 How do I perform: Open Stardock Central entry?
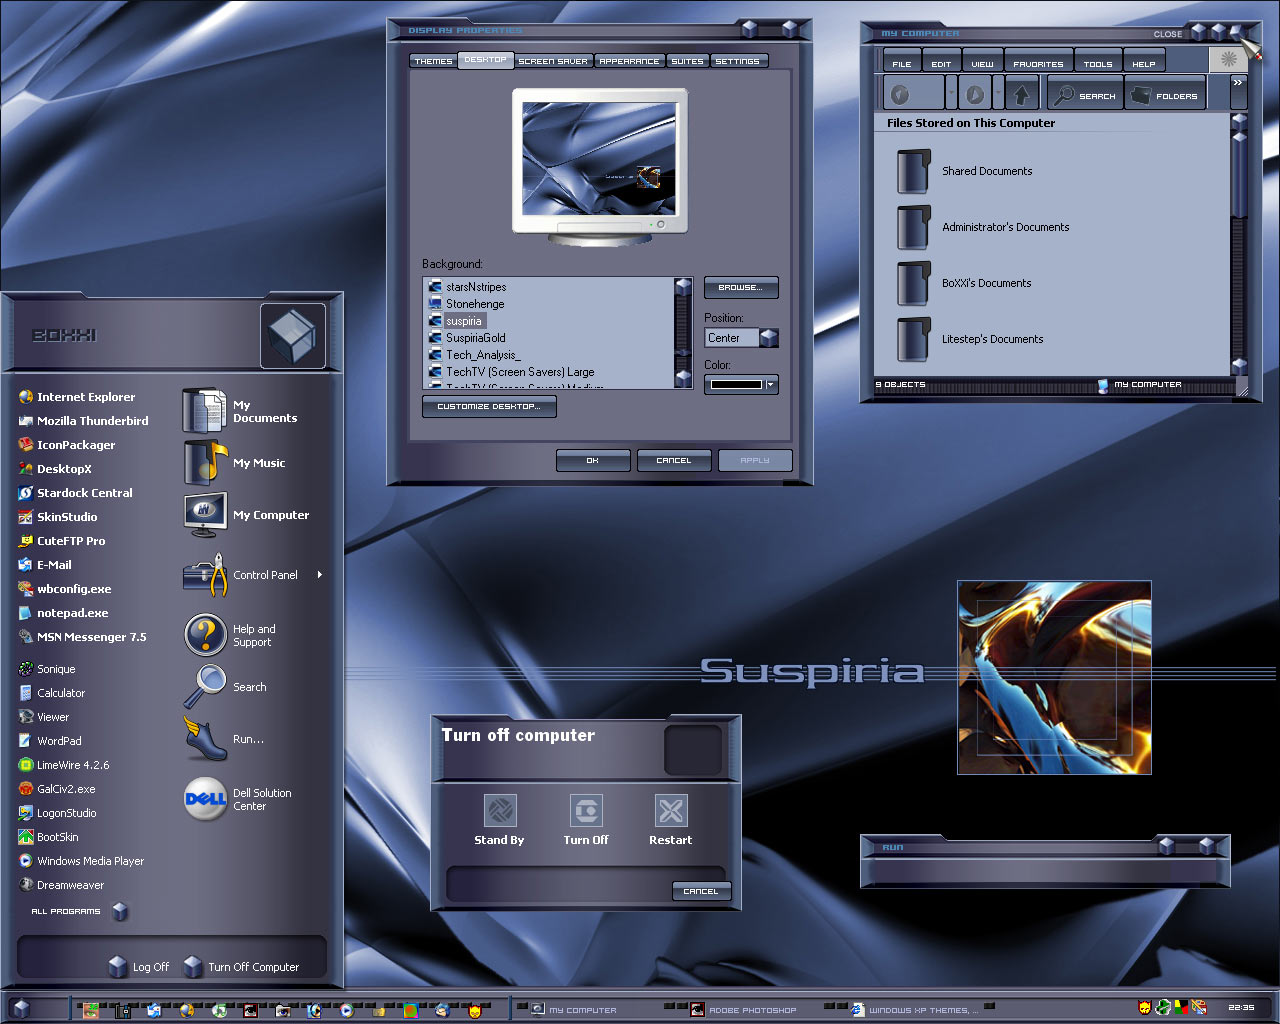tap(75, 493)
